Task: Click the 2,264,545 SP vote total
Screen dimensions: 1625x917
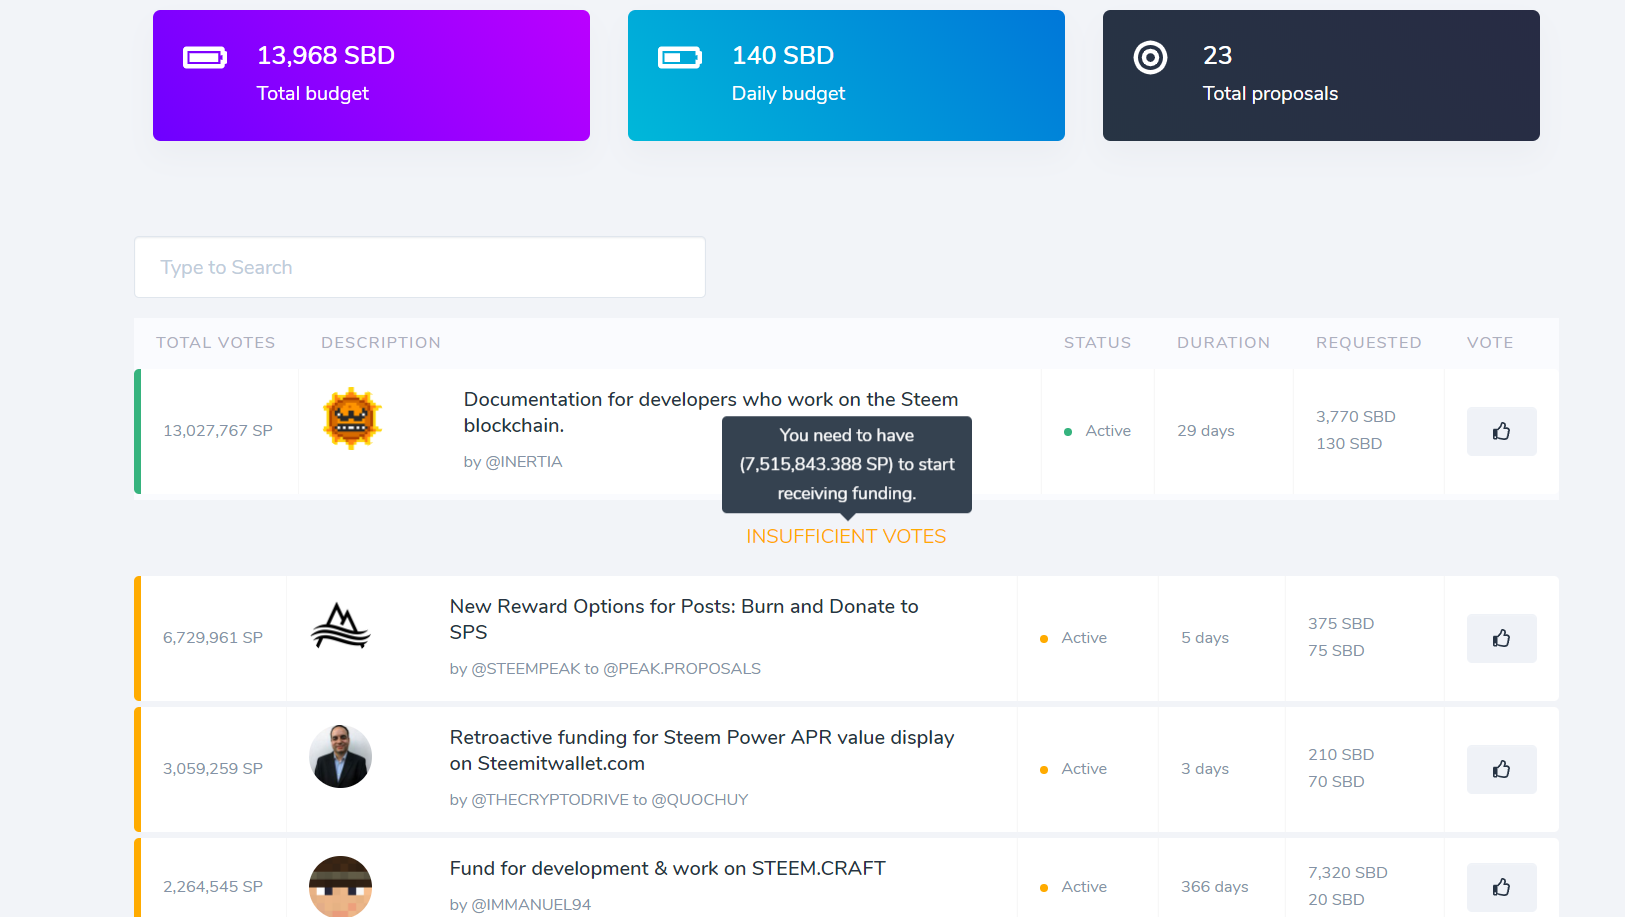Action: 213,887
